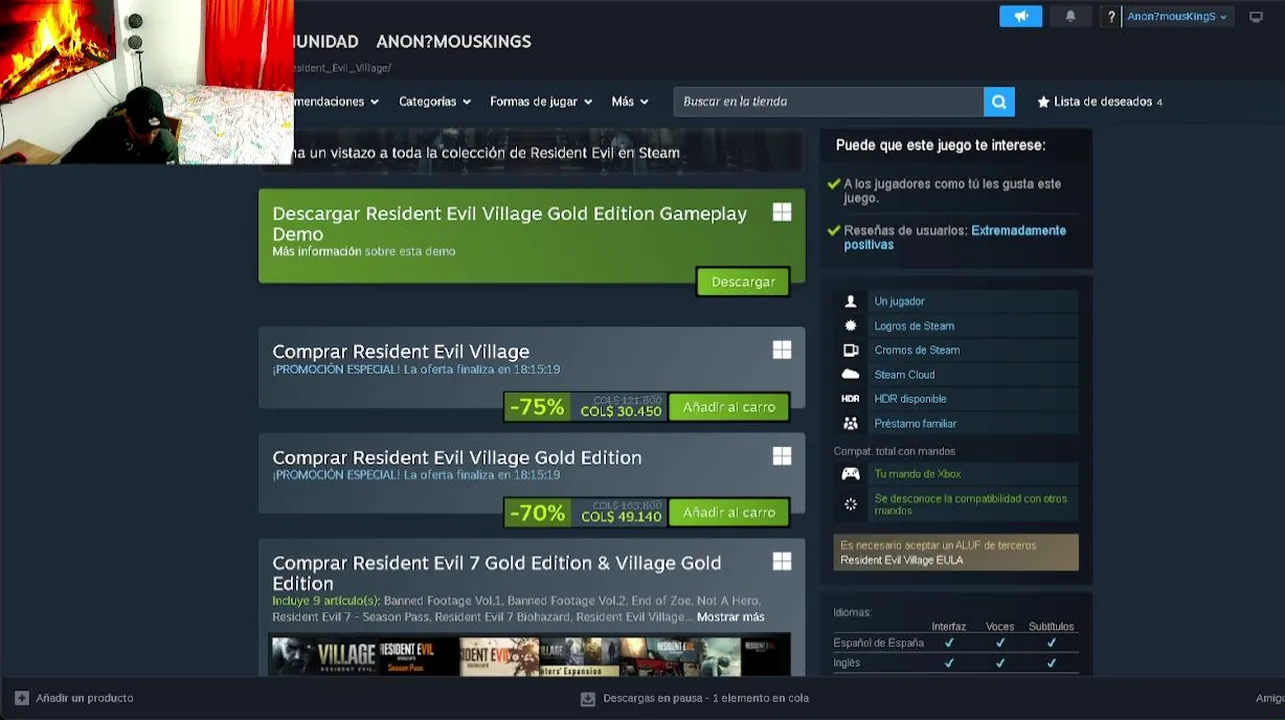Click the -70% discount price block
This screenshot has height=720, width=1285.
pyautogui.click(x=537, y=512)
